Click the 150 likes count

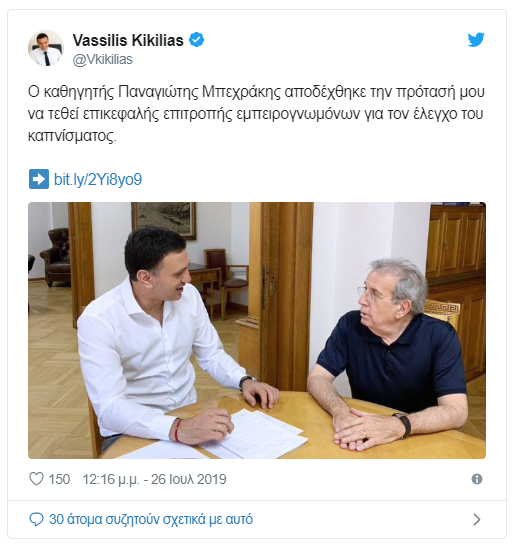tap(59, 479)
